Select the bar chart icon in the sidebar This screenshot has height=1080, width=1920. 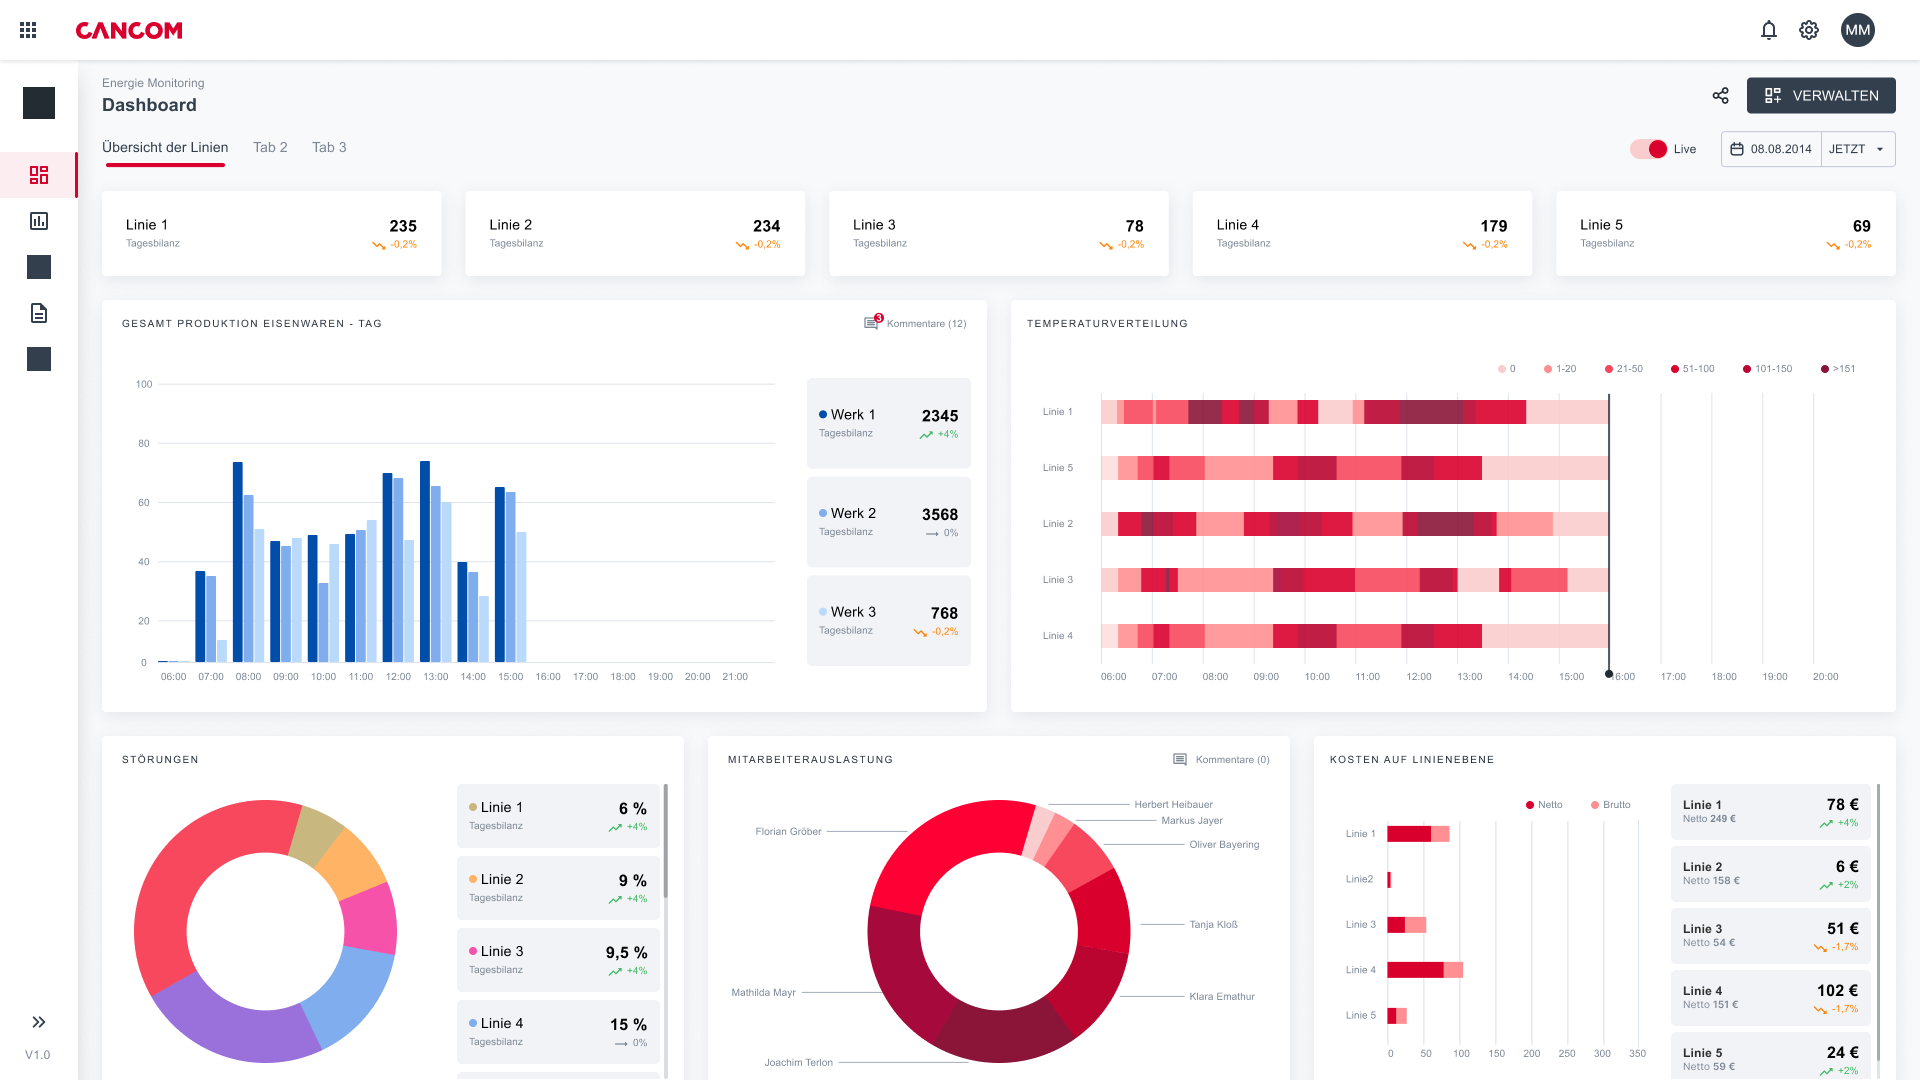click(39, 220)
